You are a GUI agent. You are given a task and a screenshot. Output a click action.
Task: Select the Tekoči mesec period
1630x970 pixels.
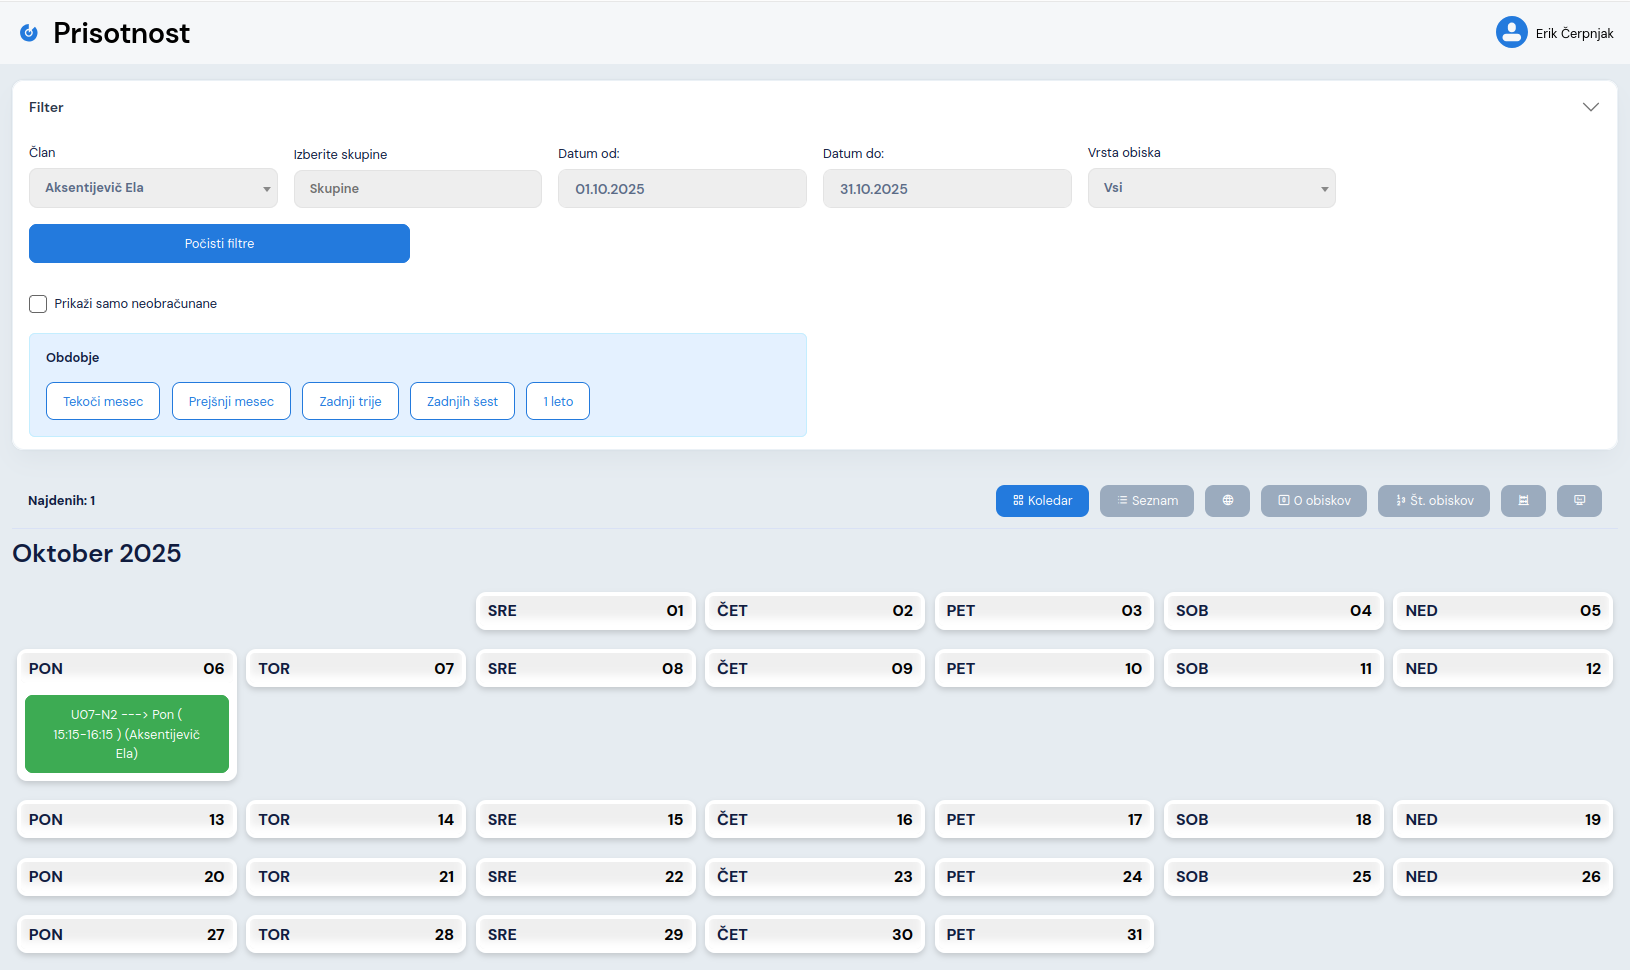tap(103, 401)
